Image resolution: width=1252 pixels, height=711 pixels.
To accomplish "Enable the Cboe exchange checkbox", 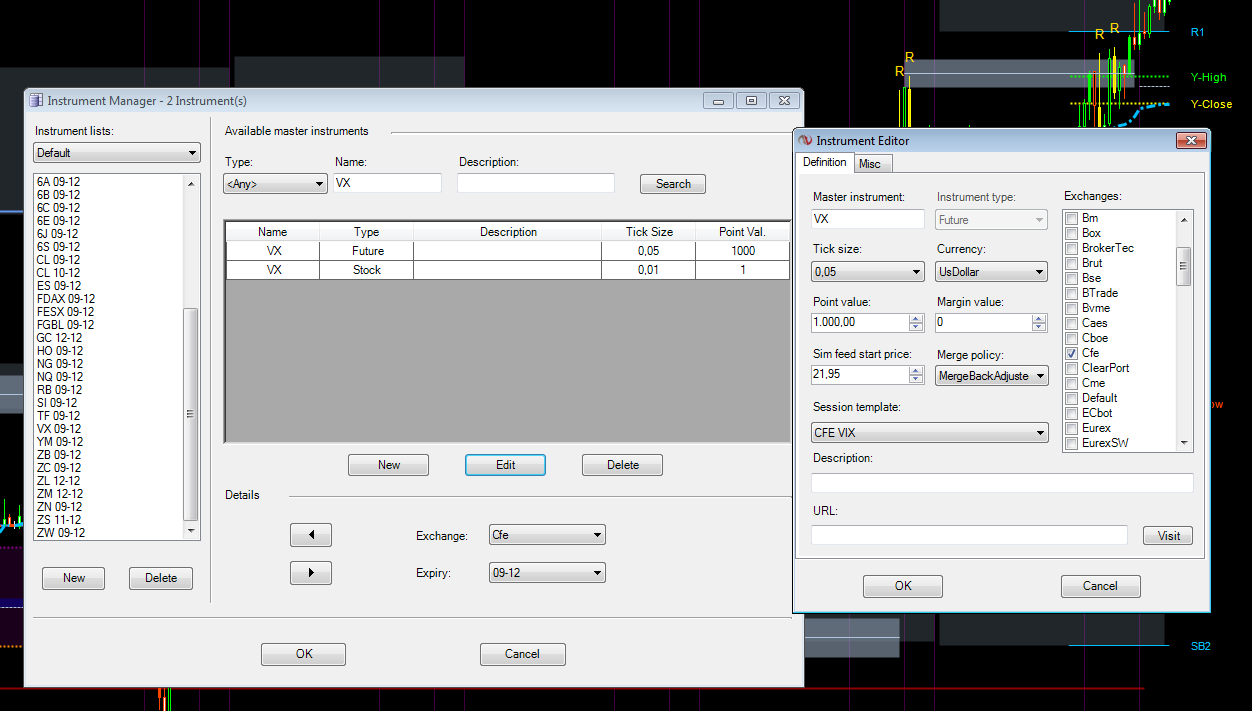I will pyautogui.click(x=1071, y=338).
